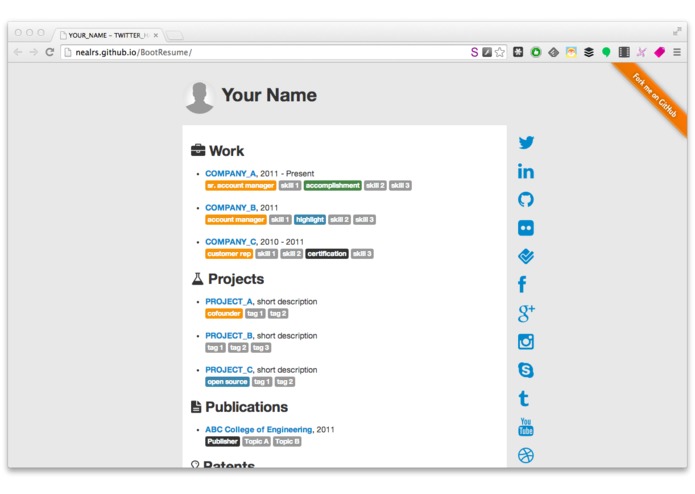Click the purple S extension icon
The height and width of the screenshot is (494, 695).
[x=474, y=52]
